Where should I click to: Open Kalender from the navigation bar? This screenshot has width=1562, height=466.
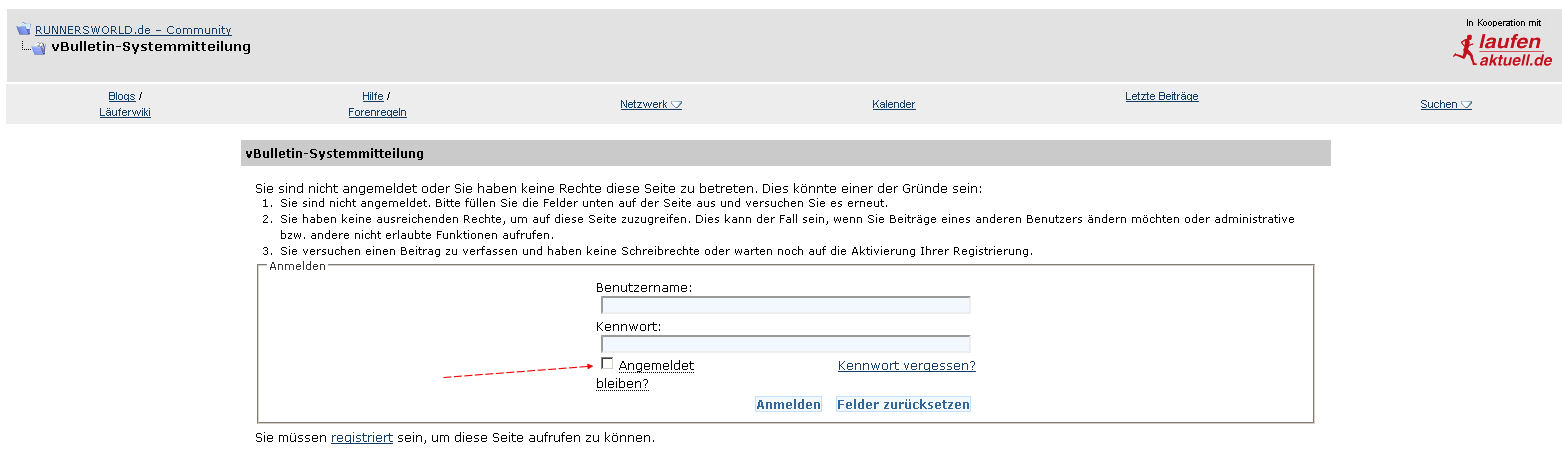893,104
